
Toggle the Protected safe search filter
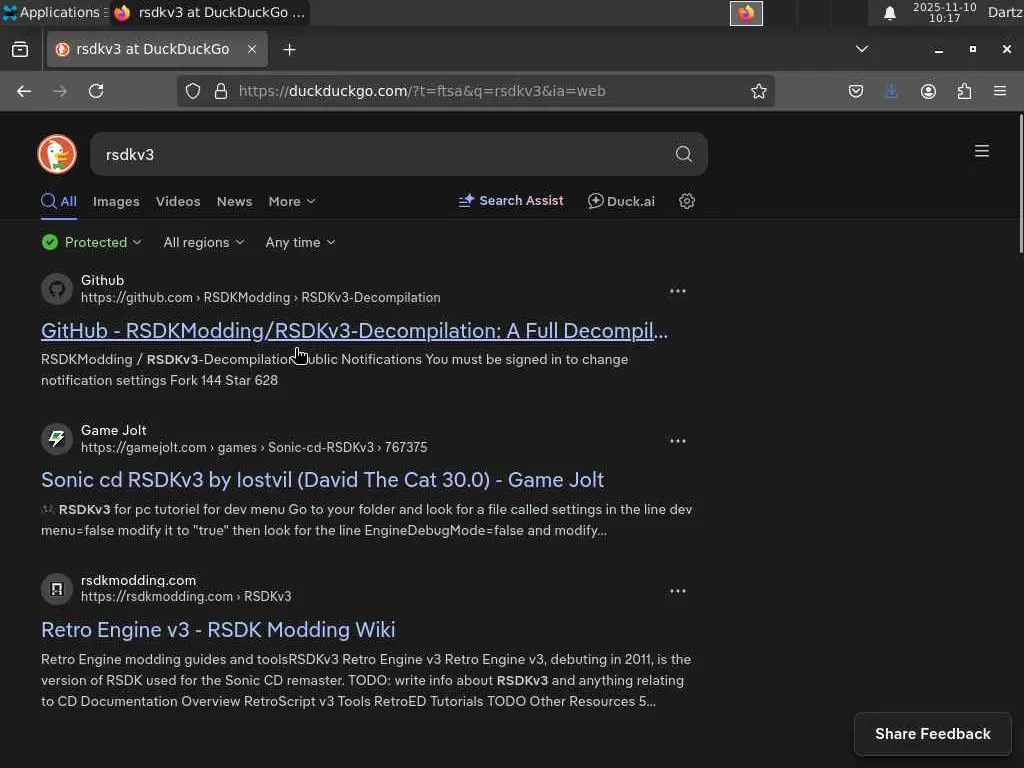(x=92, y=242)
